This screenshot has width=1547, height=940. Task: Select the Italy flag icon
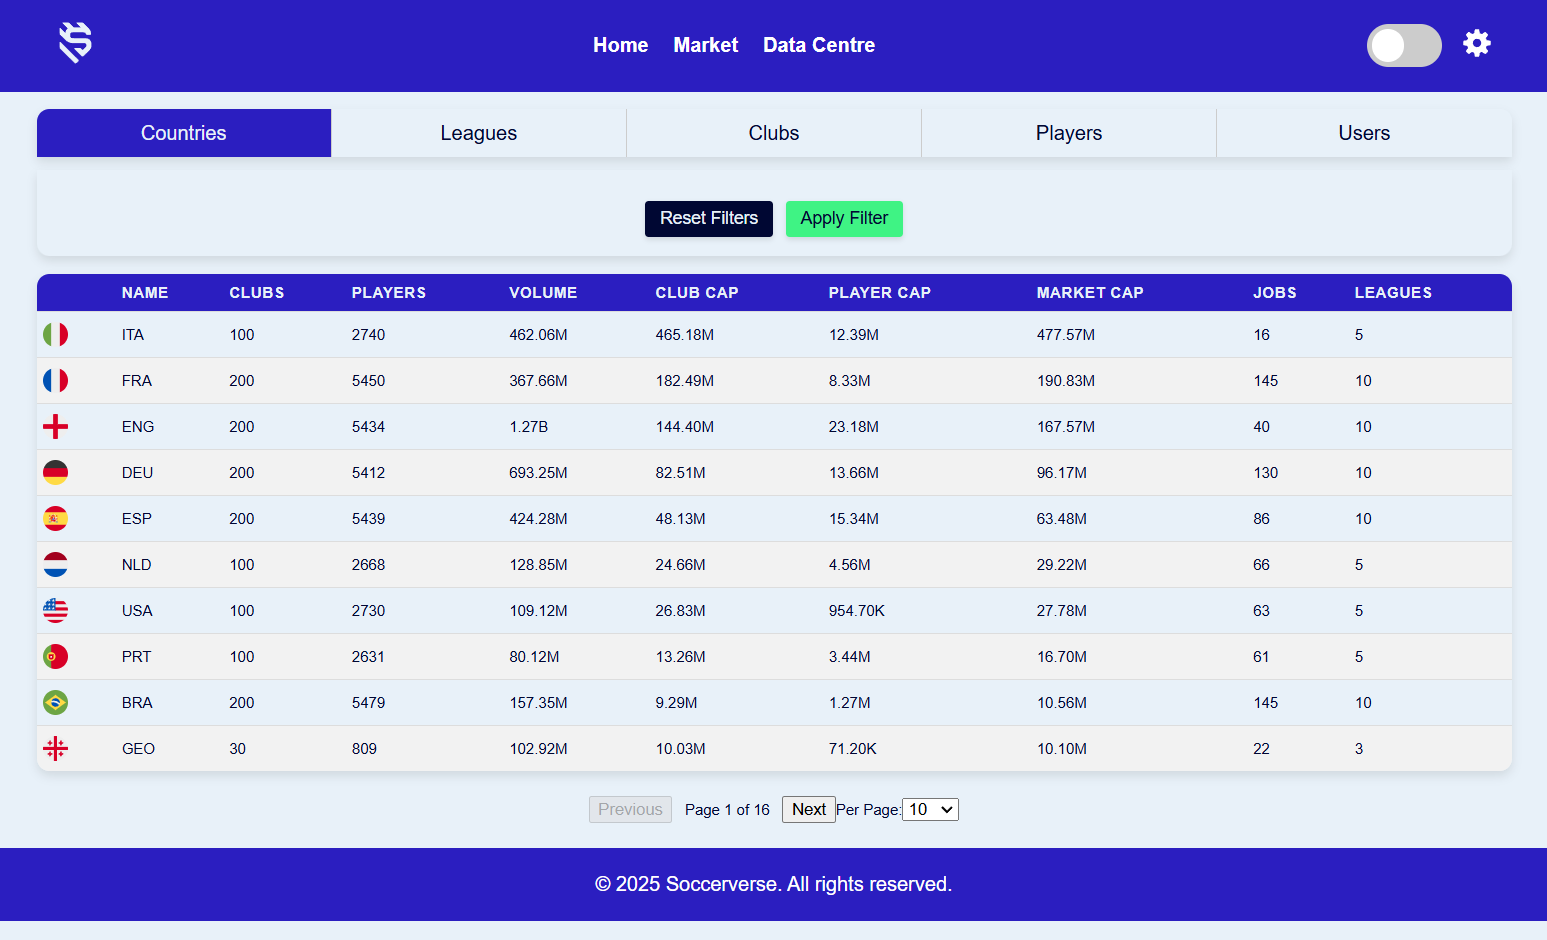point(55,334)
